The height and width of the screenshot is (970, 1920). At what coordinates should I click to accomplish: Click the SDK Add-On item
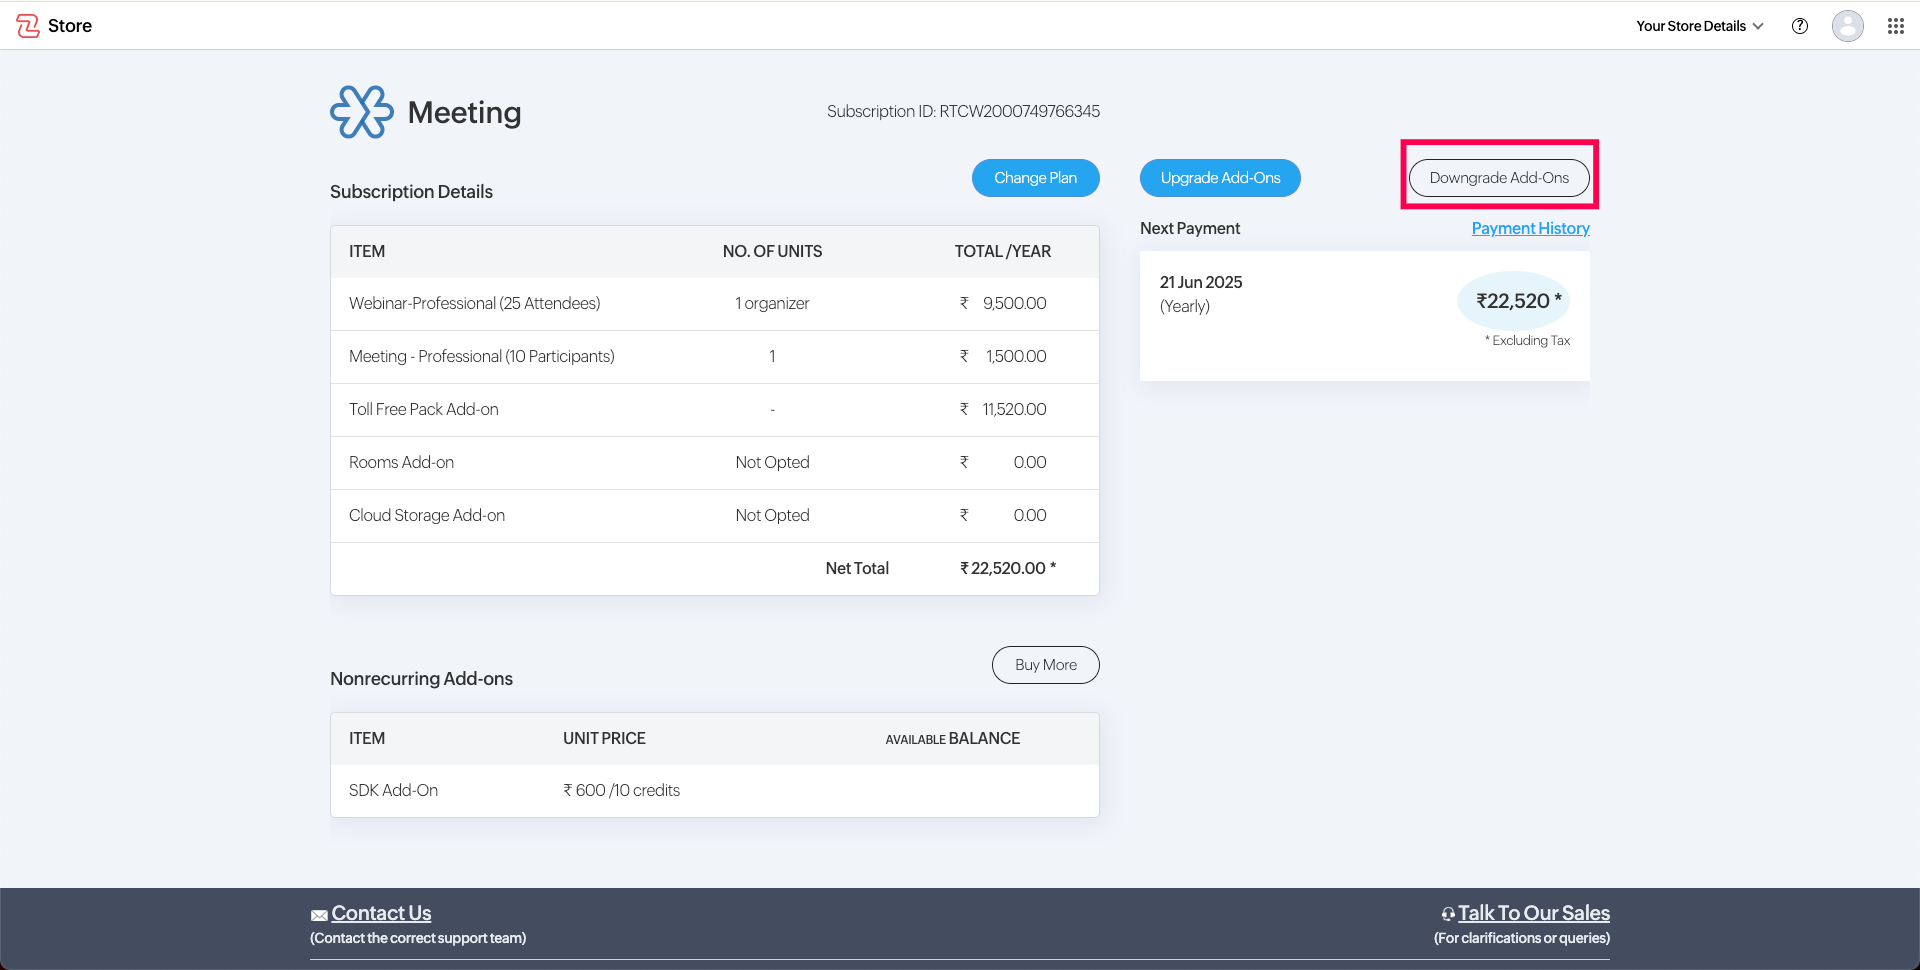393,790
